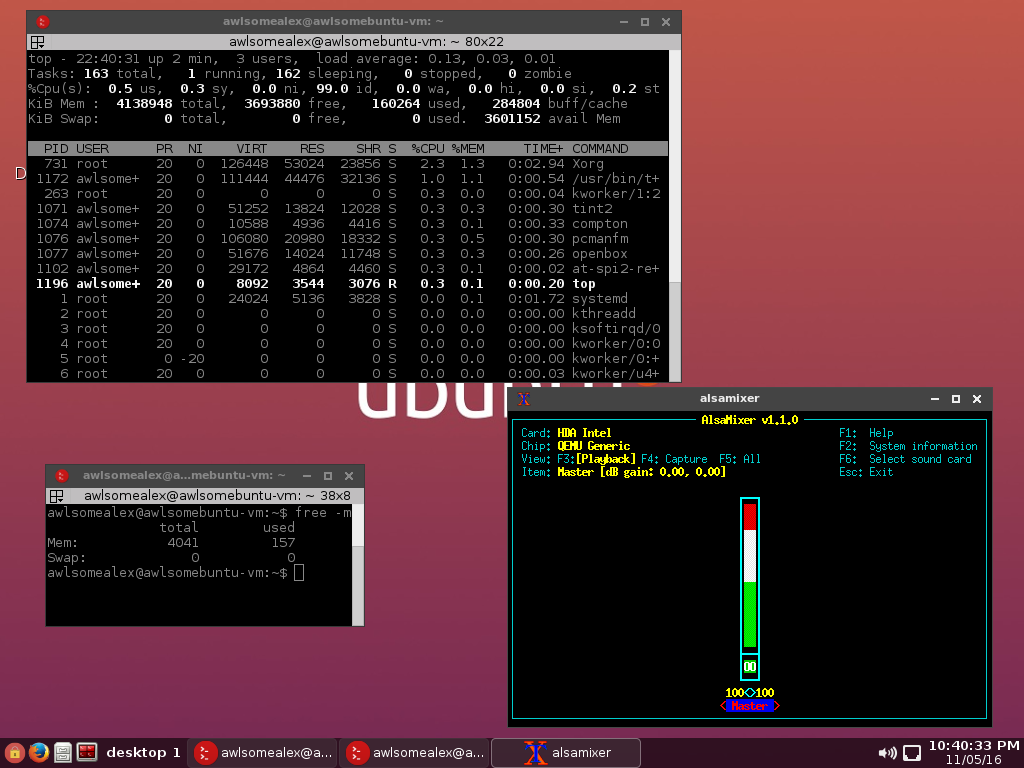Click the terminator icon in top window titlebar
The height and width of the screenshot is (768, 1024).
tap(42, 22)
